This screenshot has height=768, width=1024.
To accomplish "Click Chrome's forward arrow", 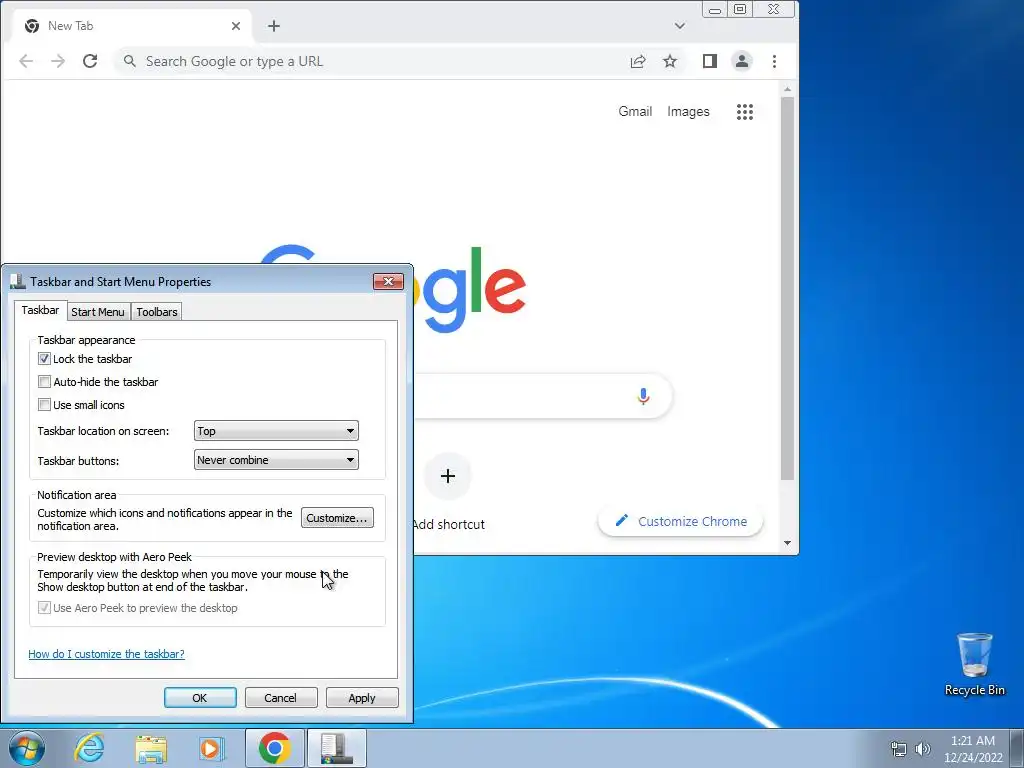I will click(58, 61).
